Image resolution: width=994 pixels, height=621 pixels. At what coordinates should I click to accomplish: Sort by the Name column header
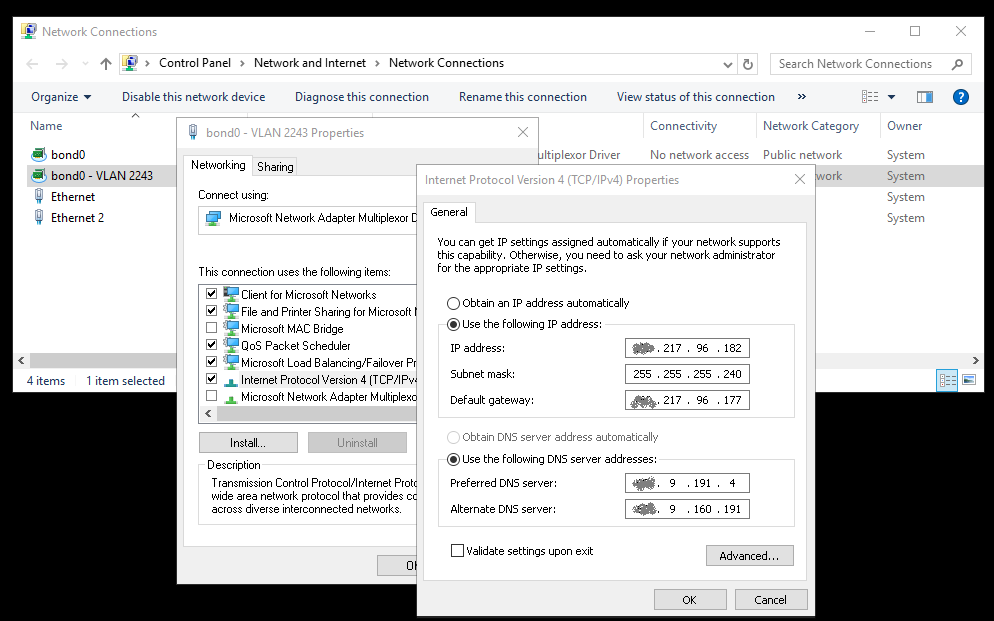(46, 126)
